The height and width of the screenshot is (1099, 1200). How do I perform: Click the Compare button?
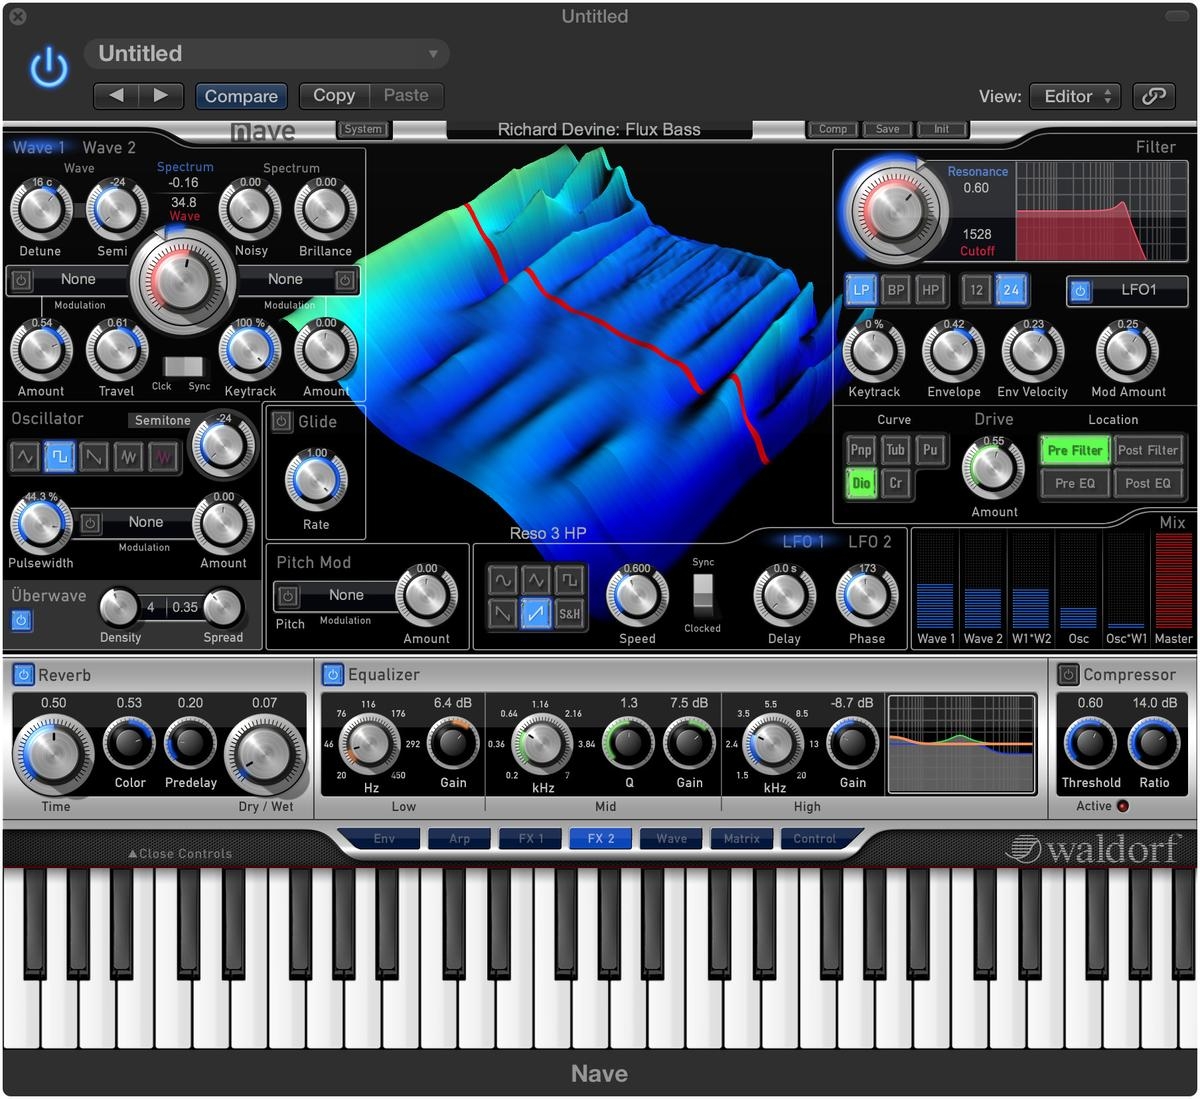[x=241, y=96]
